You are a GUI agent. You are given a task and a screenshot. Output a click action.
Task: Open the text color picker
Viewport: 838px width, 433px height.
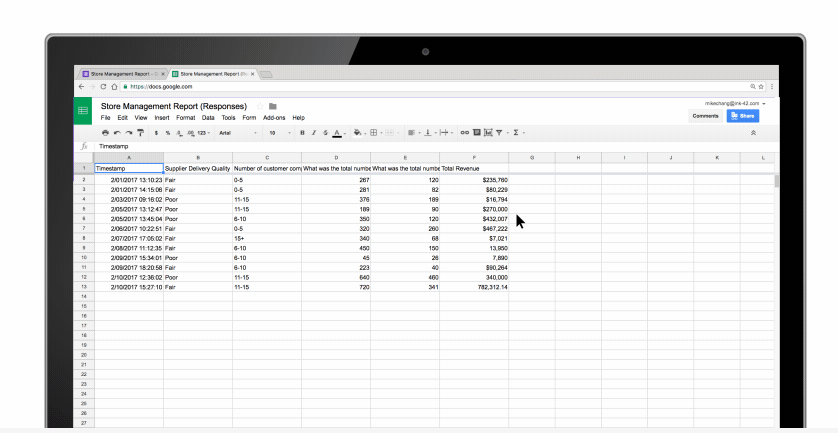pyautogui.click(x=337, y=133)
